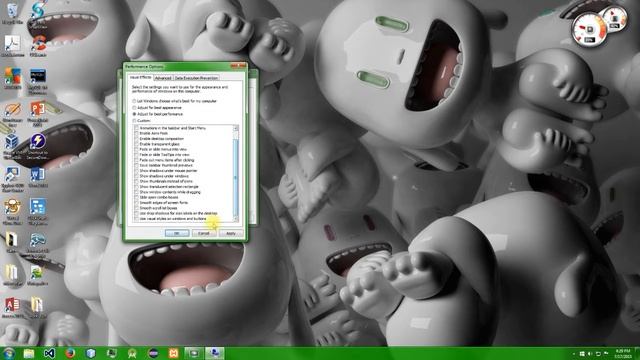Enable Aero Peek checkbox
The image size is (640, 360).
pyautogui.click(x=137, y=133)
